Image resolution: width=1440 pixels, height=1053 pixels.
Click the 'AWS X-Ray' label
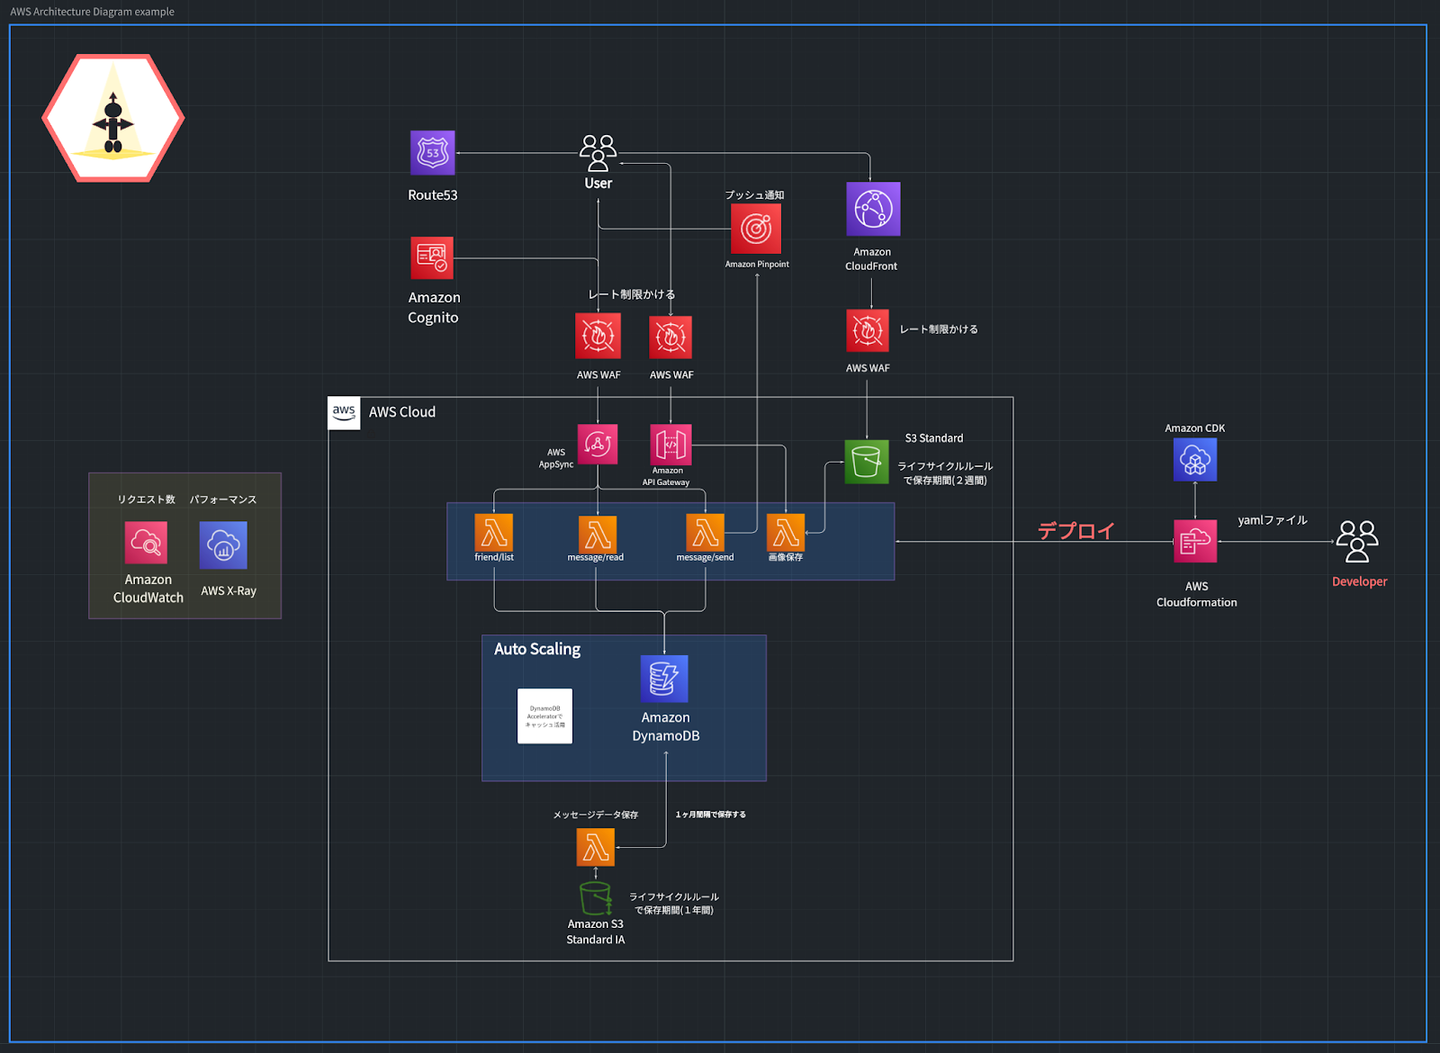229,591
